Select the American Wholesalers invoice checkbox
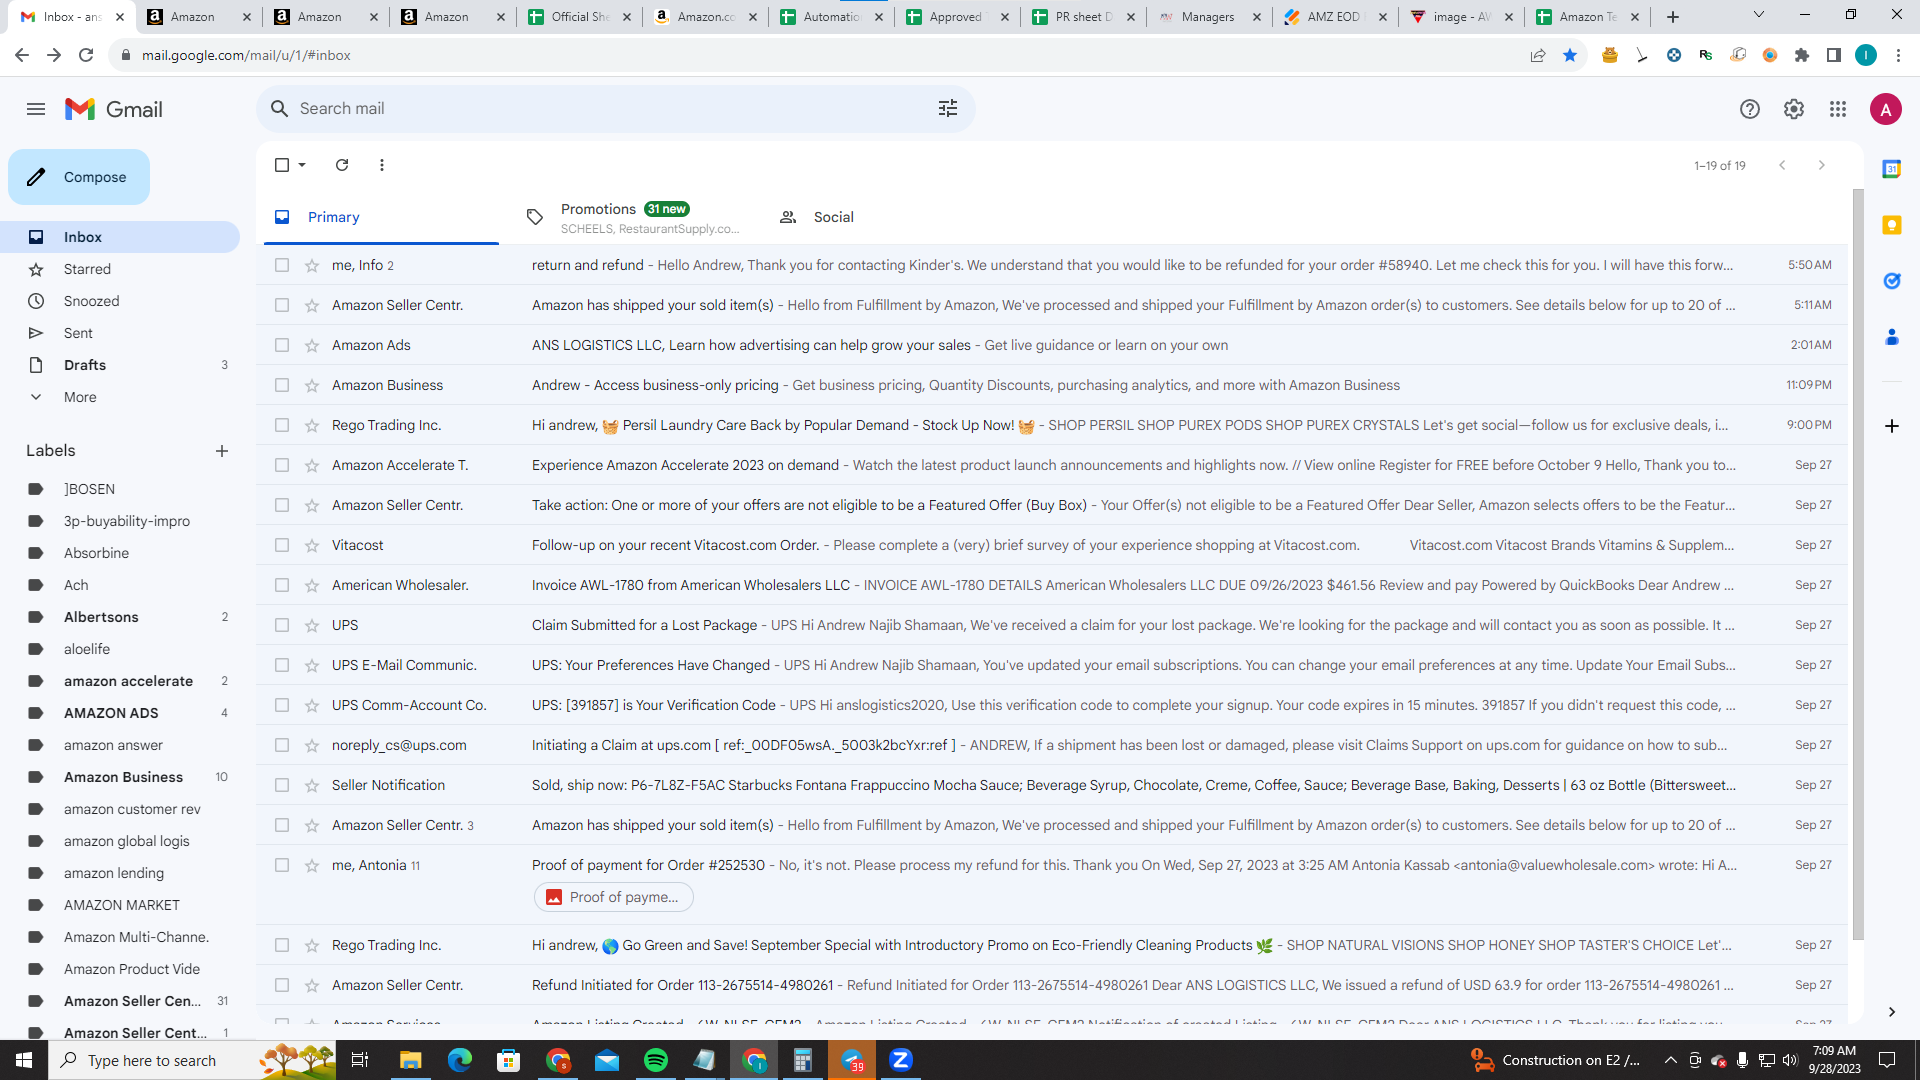 pyautogui.click(x=282, y=585)
